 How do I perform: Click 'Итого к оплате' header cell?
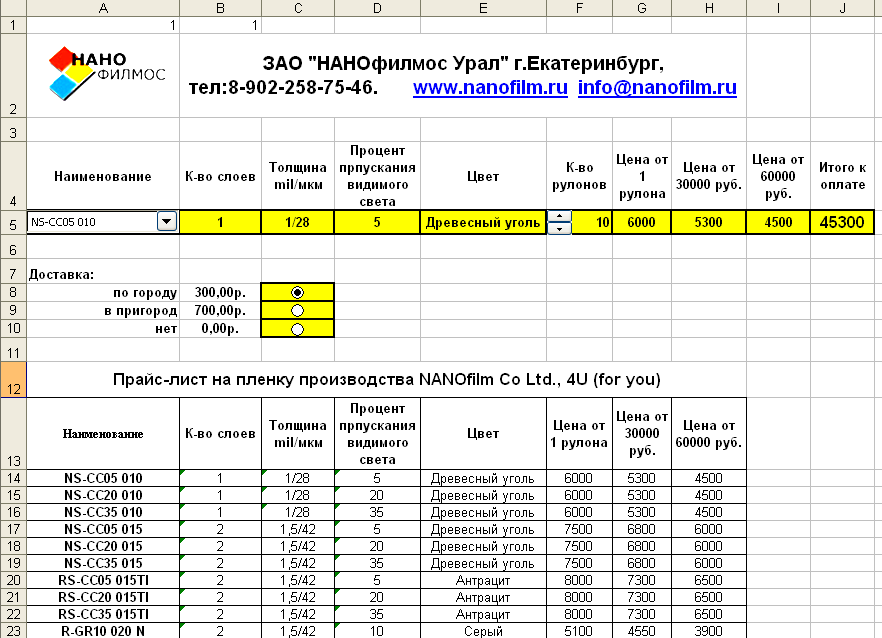pos(842,176)
